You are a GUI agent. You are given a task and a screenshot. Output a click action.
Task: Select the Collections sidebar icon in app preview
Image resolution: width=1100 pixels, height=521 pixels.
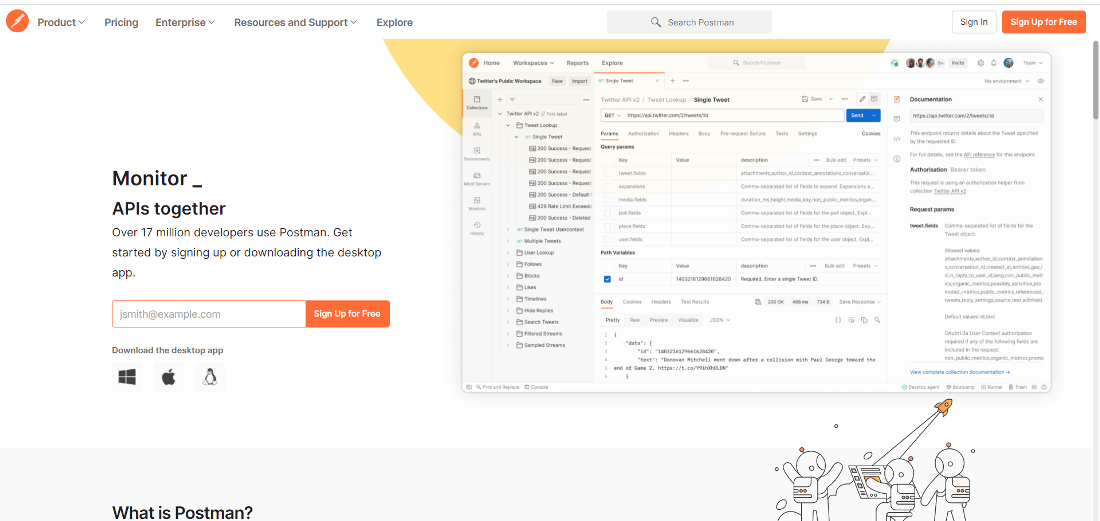[477, 102]
